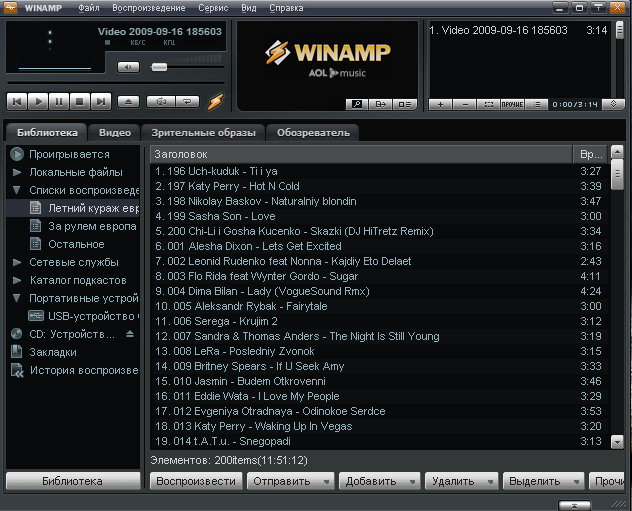This screenshot has width=632, height=511.
Task: Switch to the Обозреватель tab
Action: tap(313, 133)
